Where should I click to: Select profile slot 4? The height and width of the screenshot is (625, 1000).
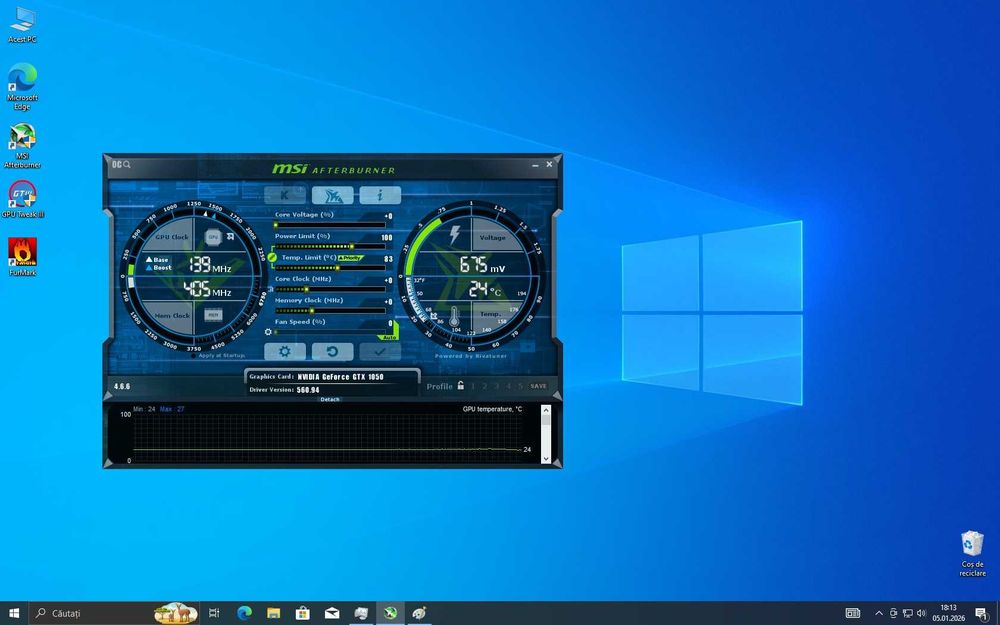tap(509, 386)
